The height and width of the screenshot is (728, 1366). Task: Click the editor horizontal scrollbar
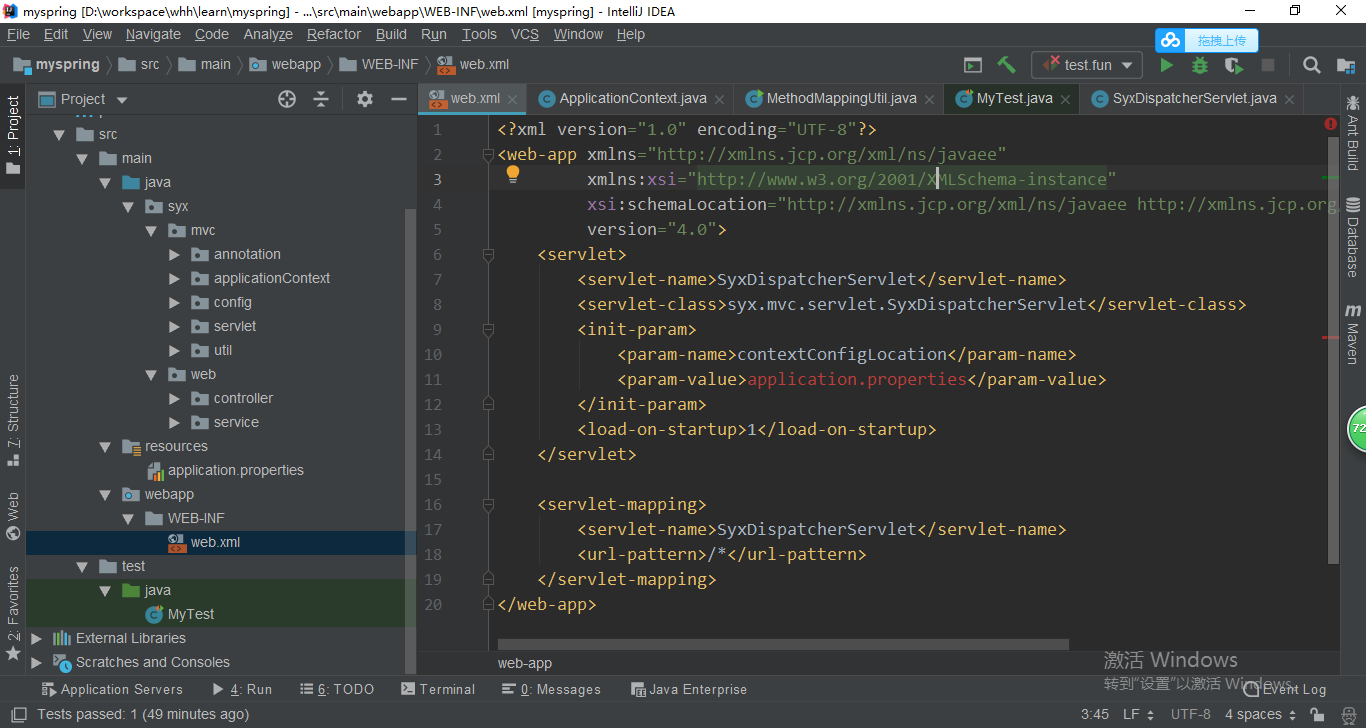783,645
